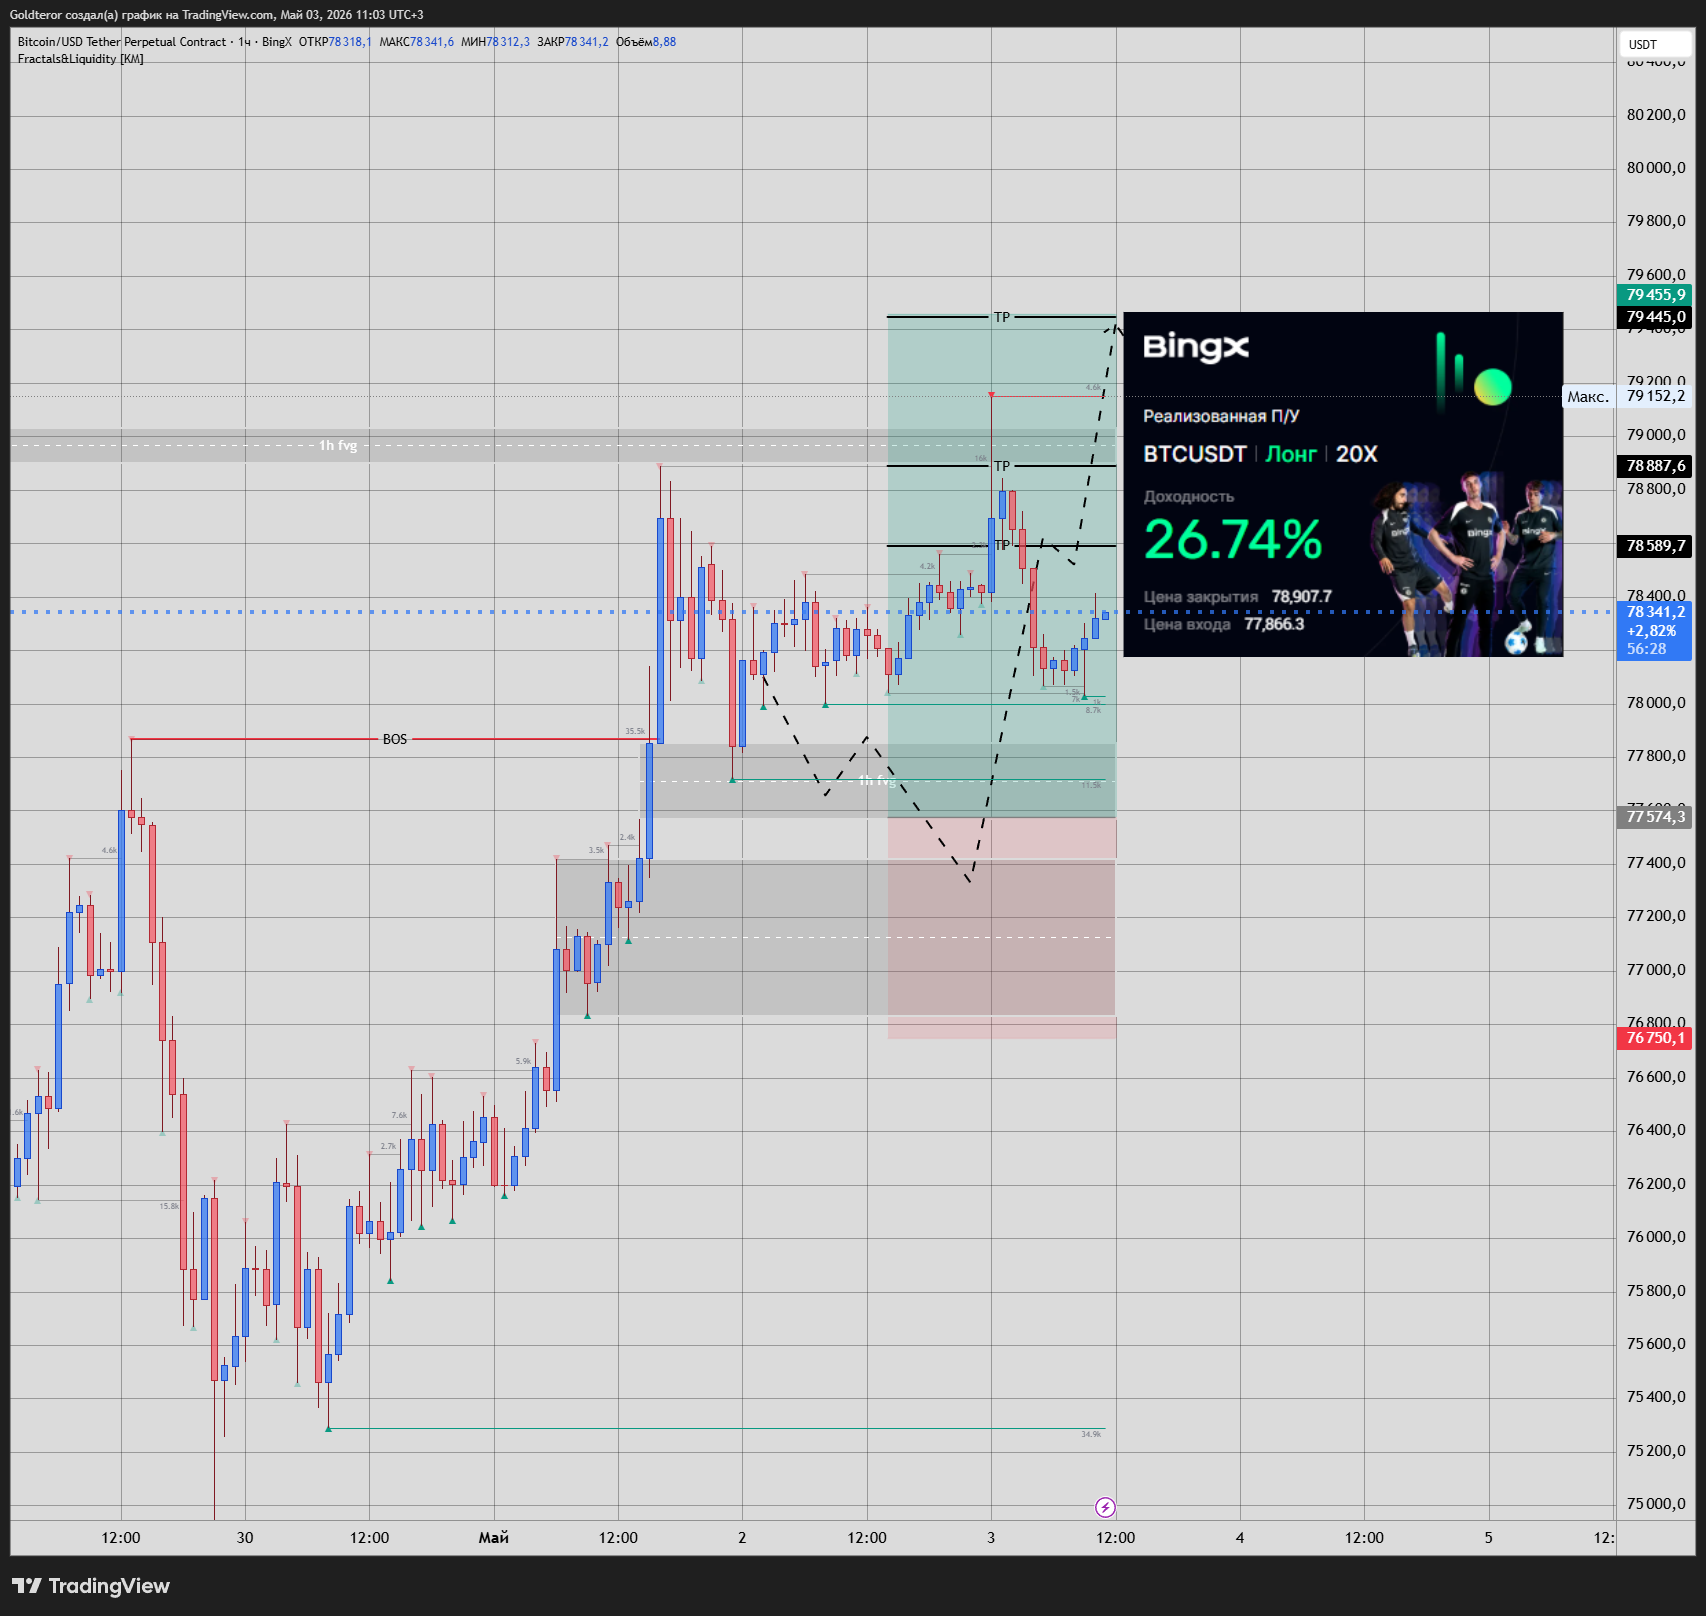Click the 30 date label on the time axis

(245, 1538)
